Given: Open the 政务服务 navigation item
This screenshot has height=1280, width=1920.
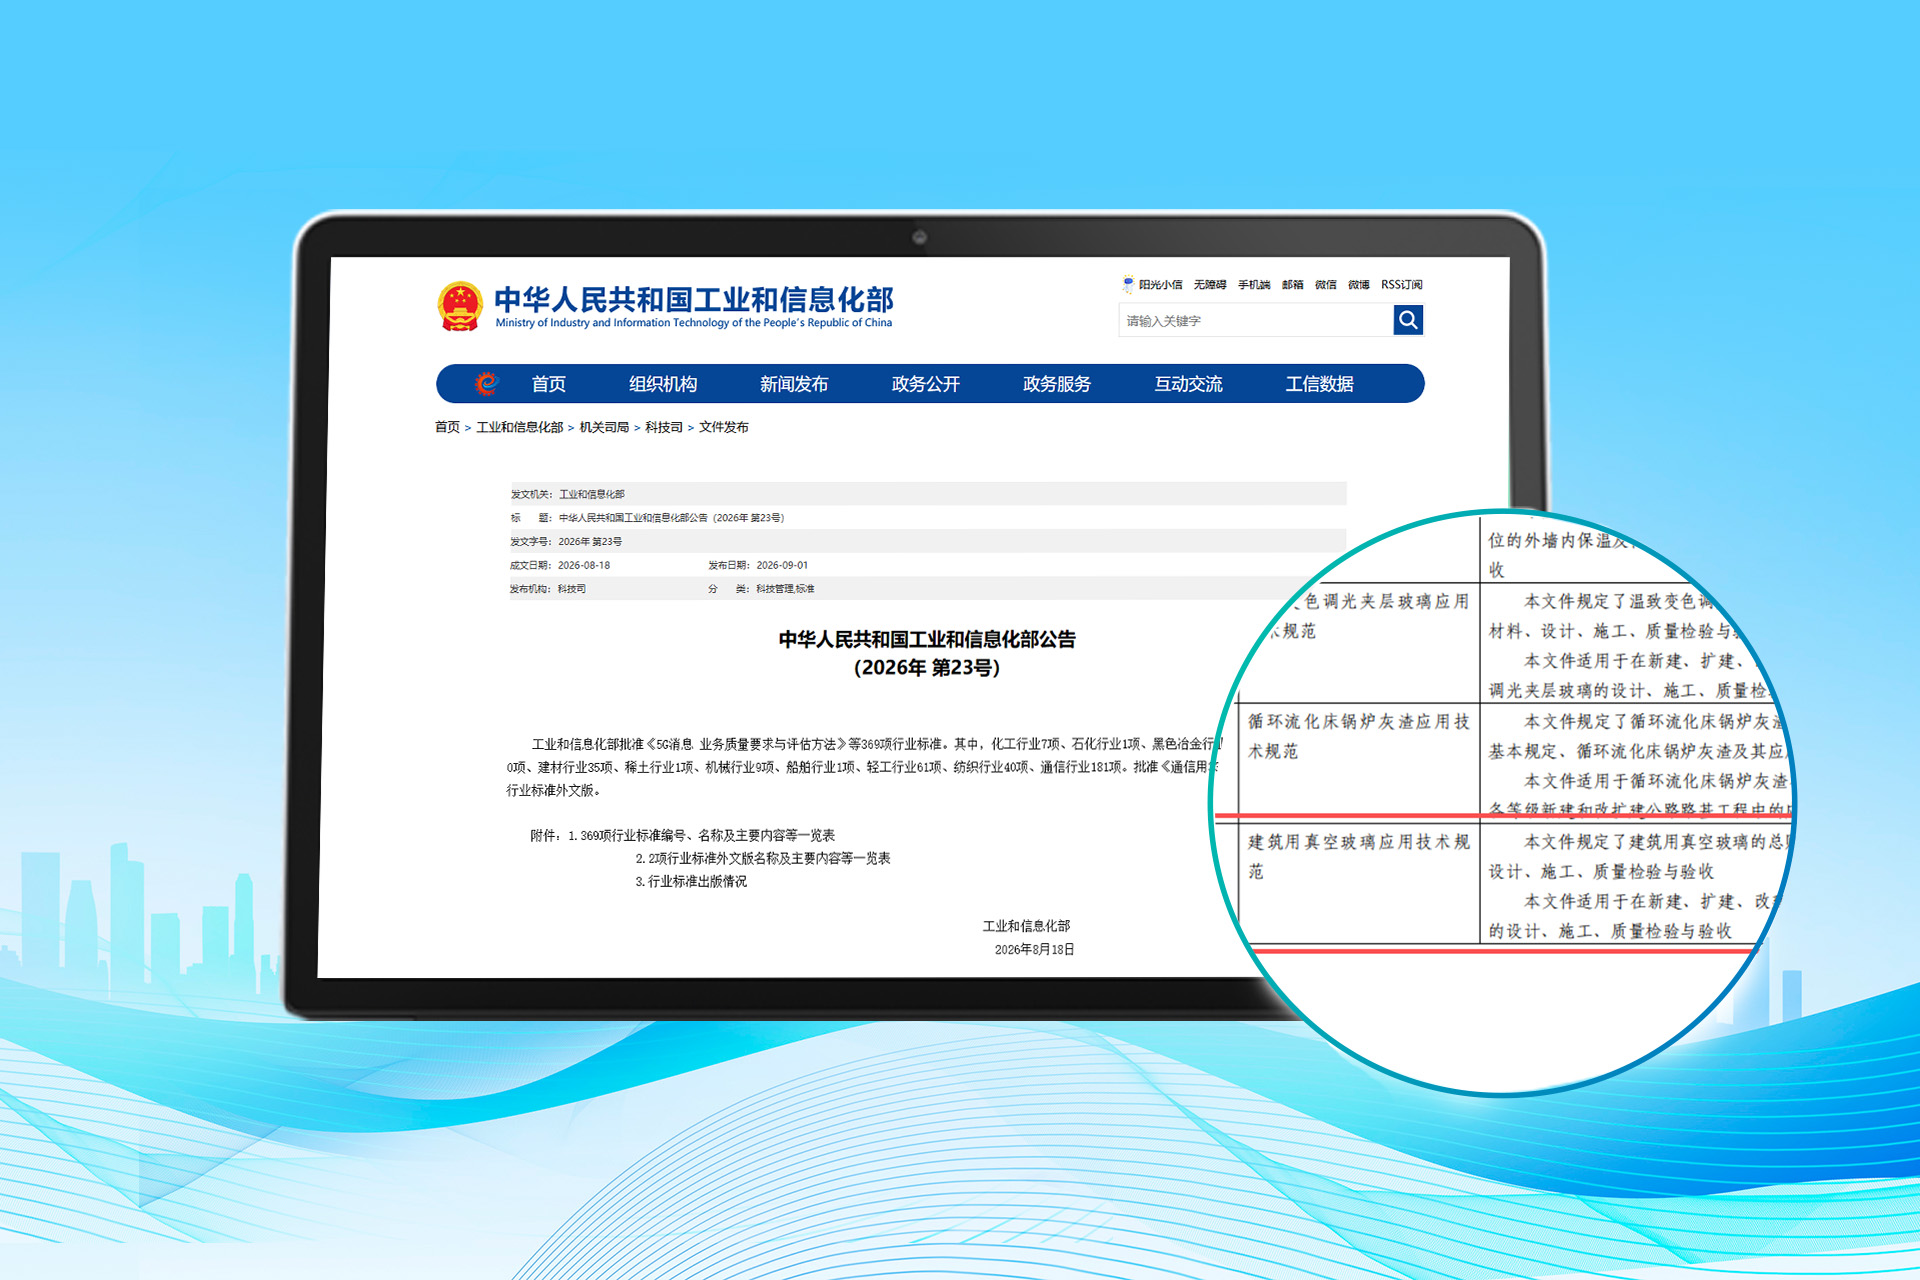Looking at the screenshot, I should [1057, 384].
